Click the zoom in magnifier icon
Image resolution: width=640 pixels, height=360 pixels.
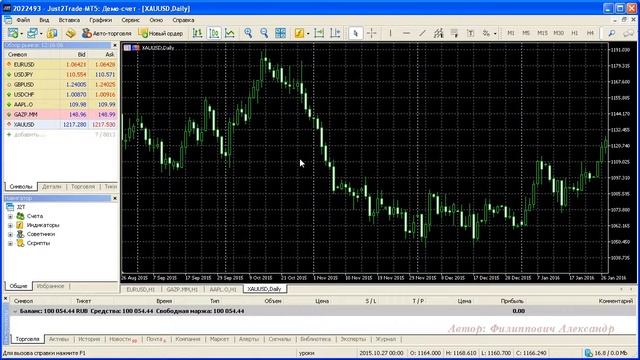248,33
